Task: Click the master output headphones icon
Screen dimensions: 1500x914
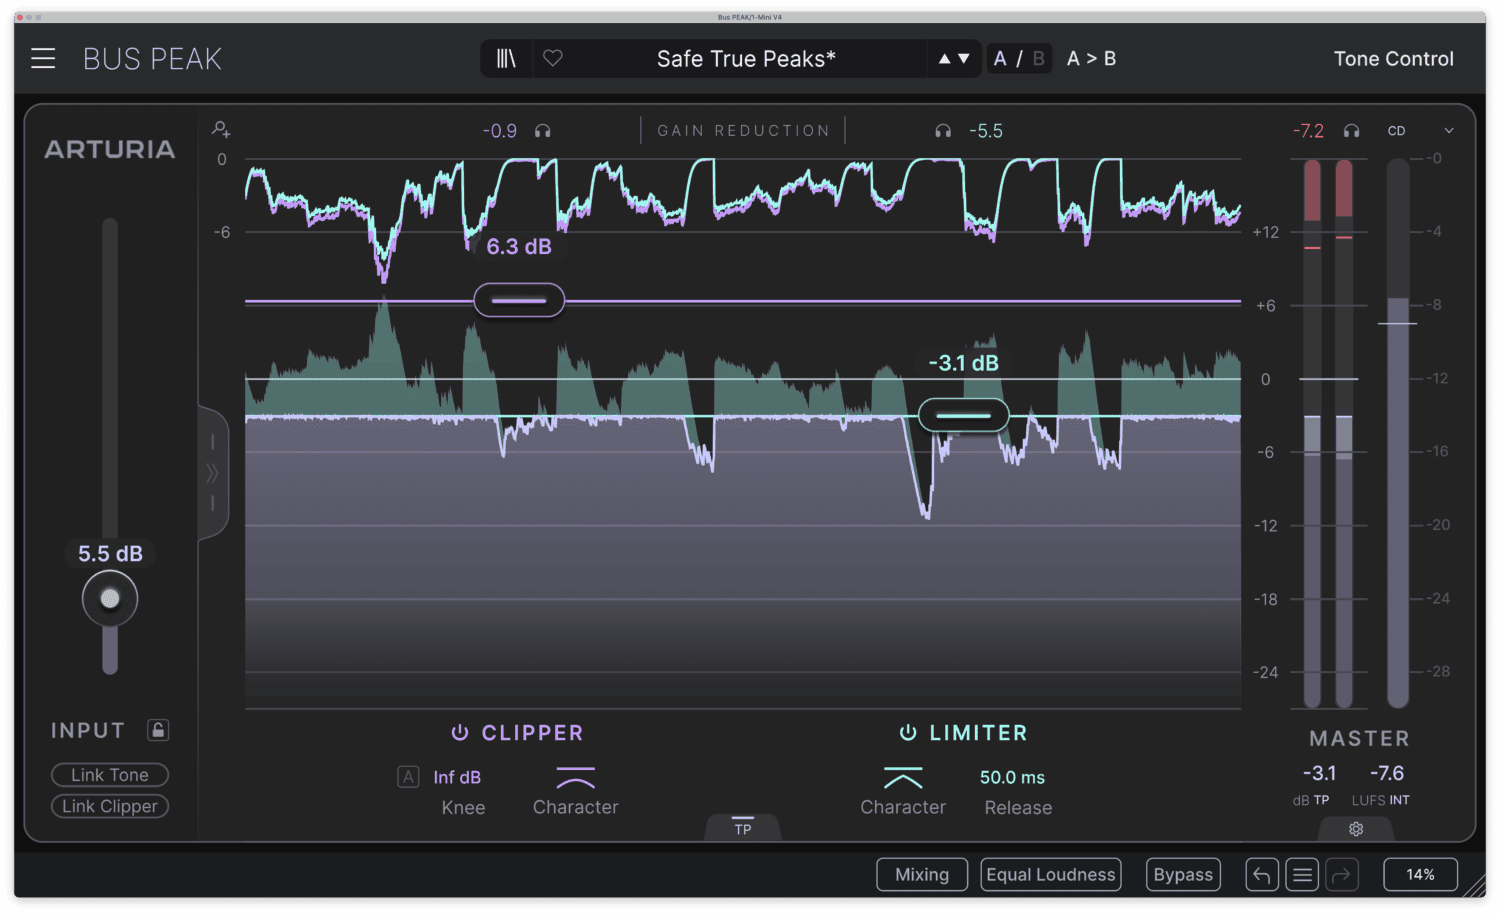Action: coord(1351,131)
